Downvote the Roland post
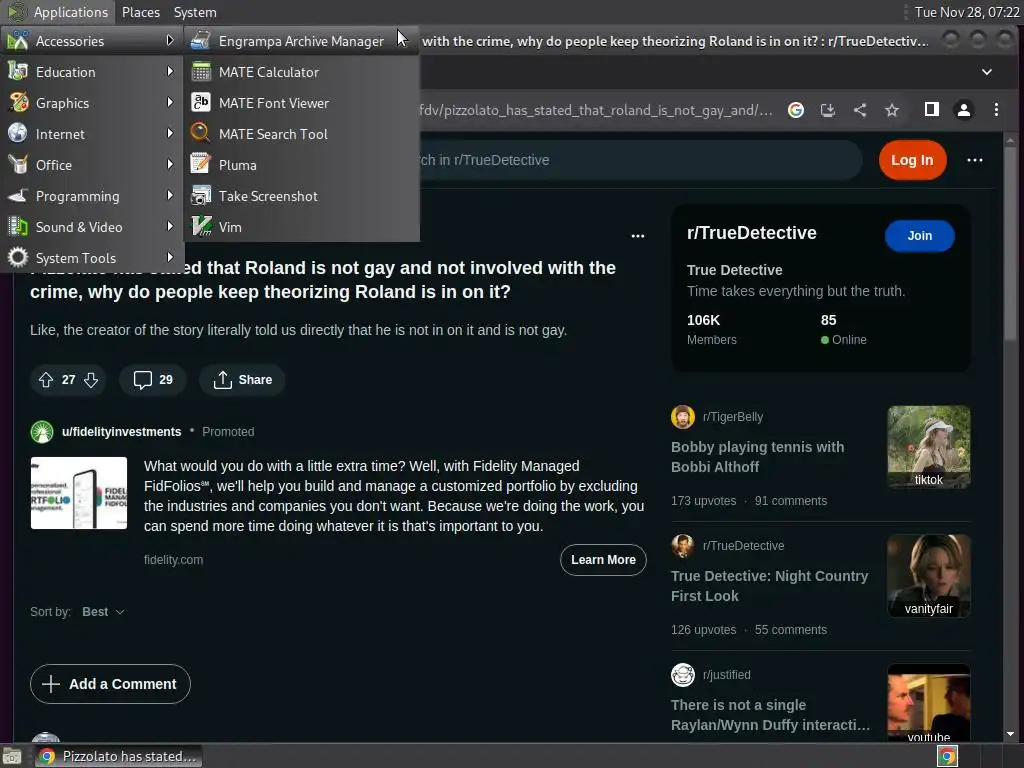Image resolution: width=1024 pixels, height=768 pixels. coord(91,379)
